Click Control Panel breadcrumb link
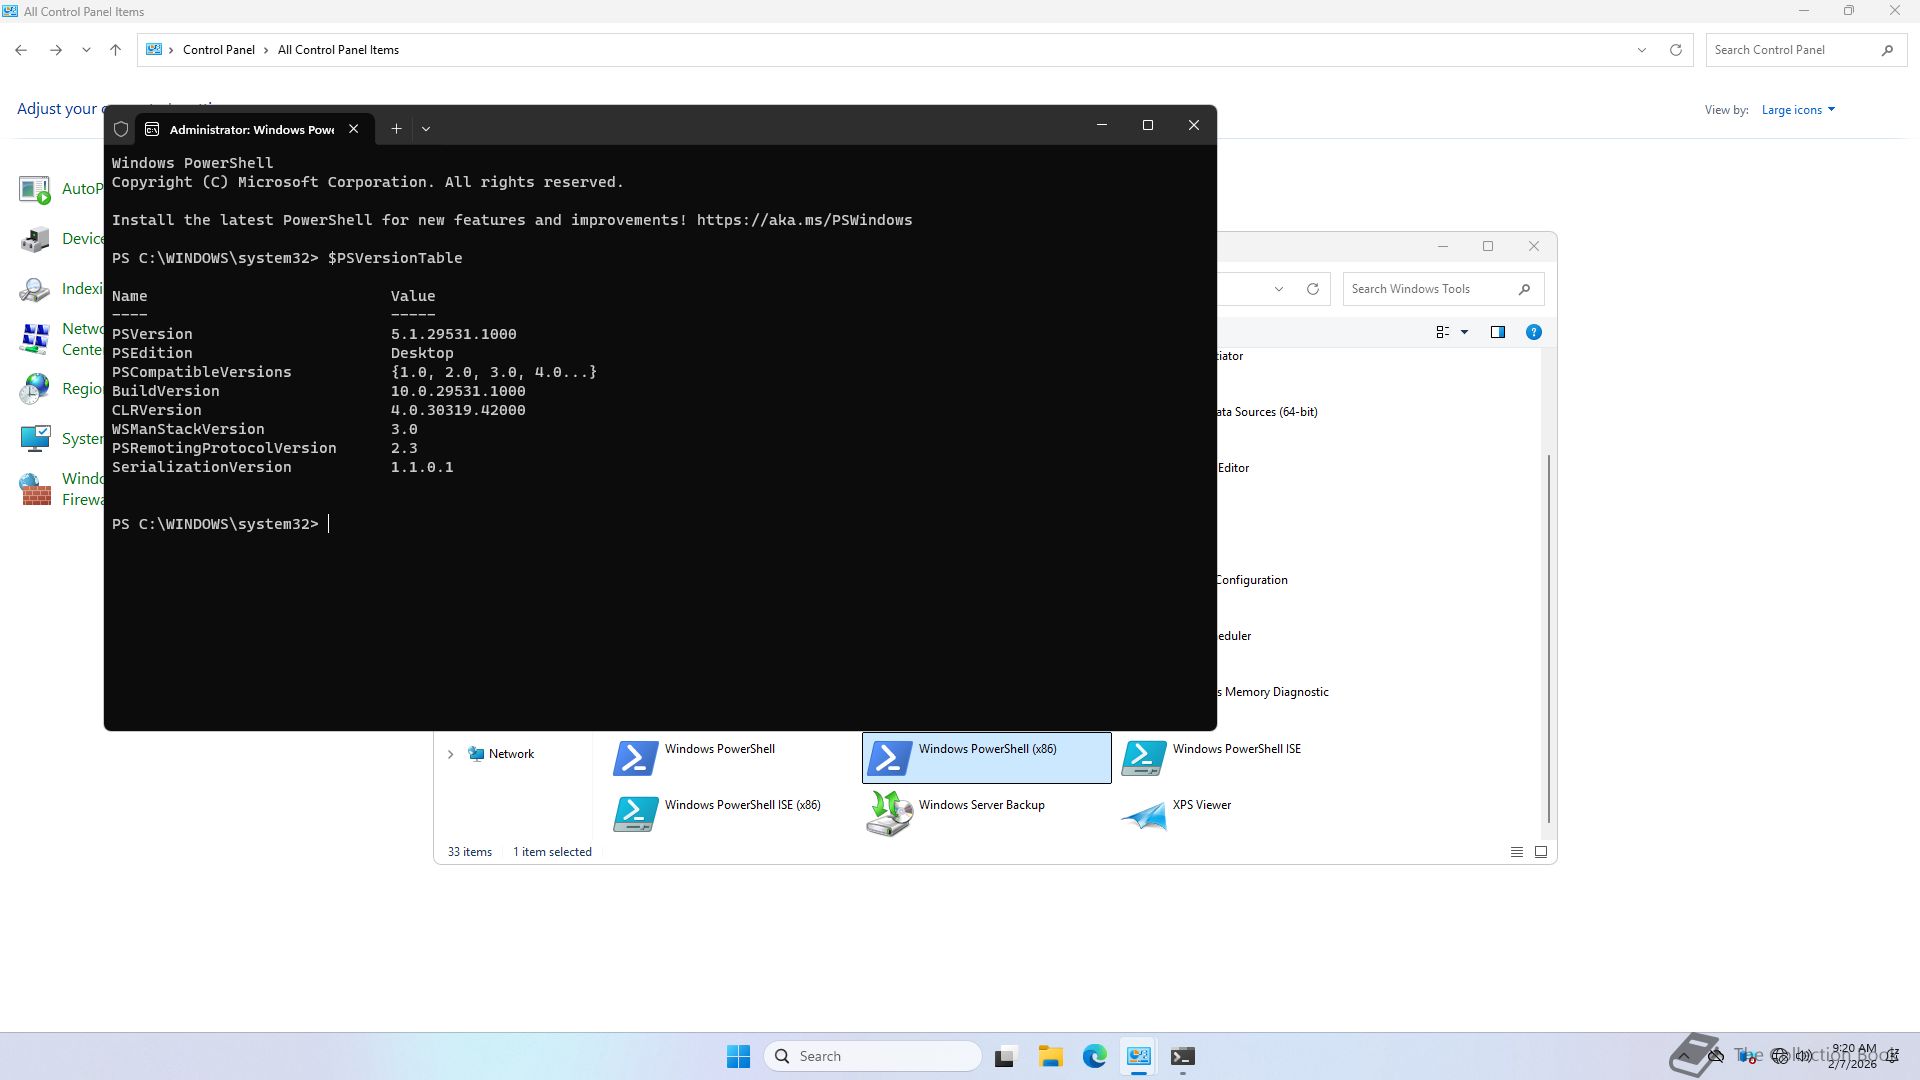This screenshot has height=1080, width=1920. (x=218, y=50)
